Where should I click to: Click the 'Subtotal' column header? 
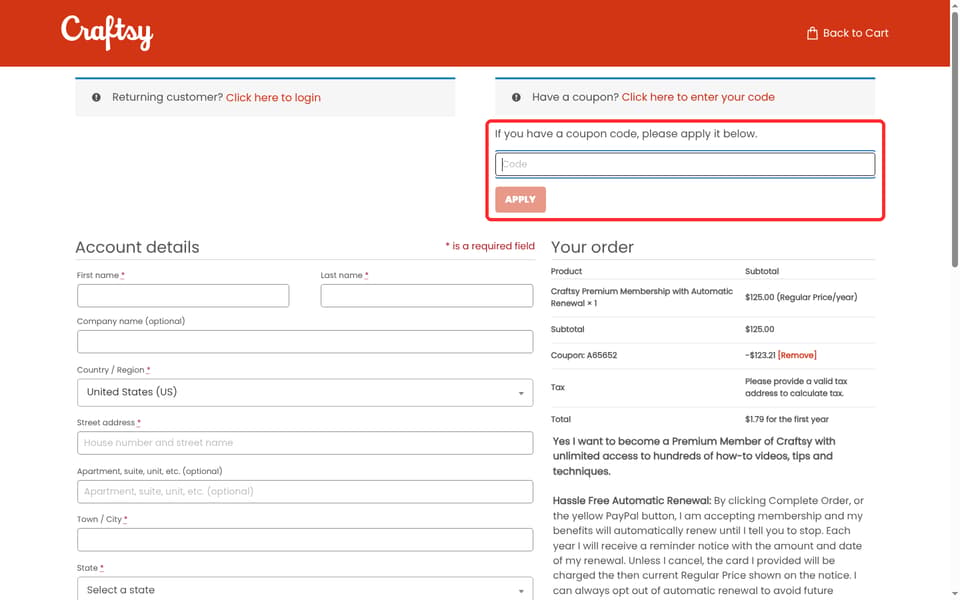[762, 271]
